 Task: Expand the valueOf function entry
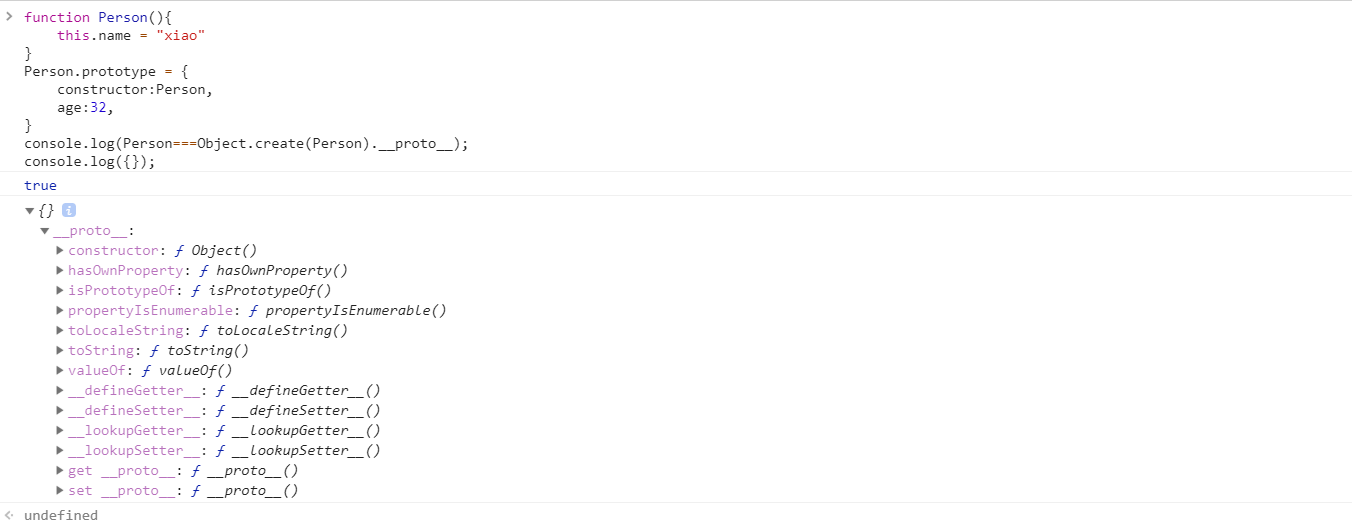pos(60,371)
